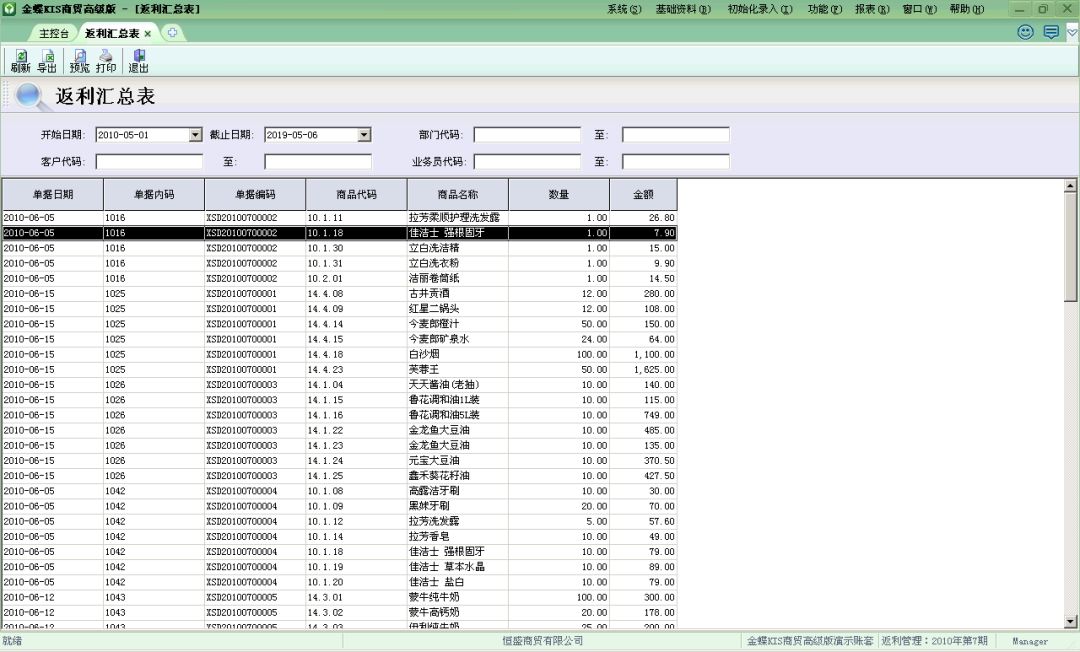Click the 客户代码 end input field
1080x652 pixels.
[318, 162]
